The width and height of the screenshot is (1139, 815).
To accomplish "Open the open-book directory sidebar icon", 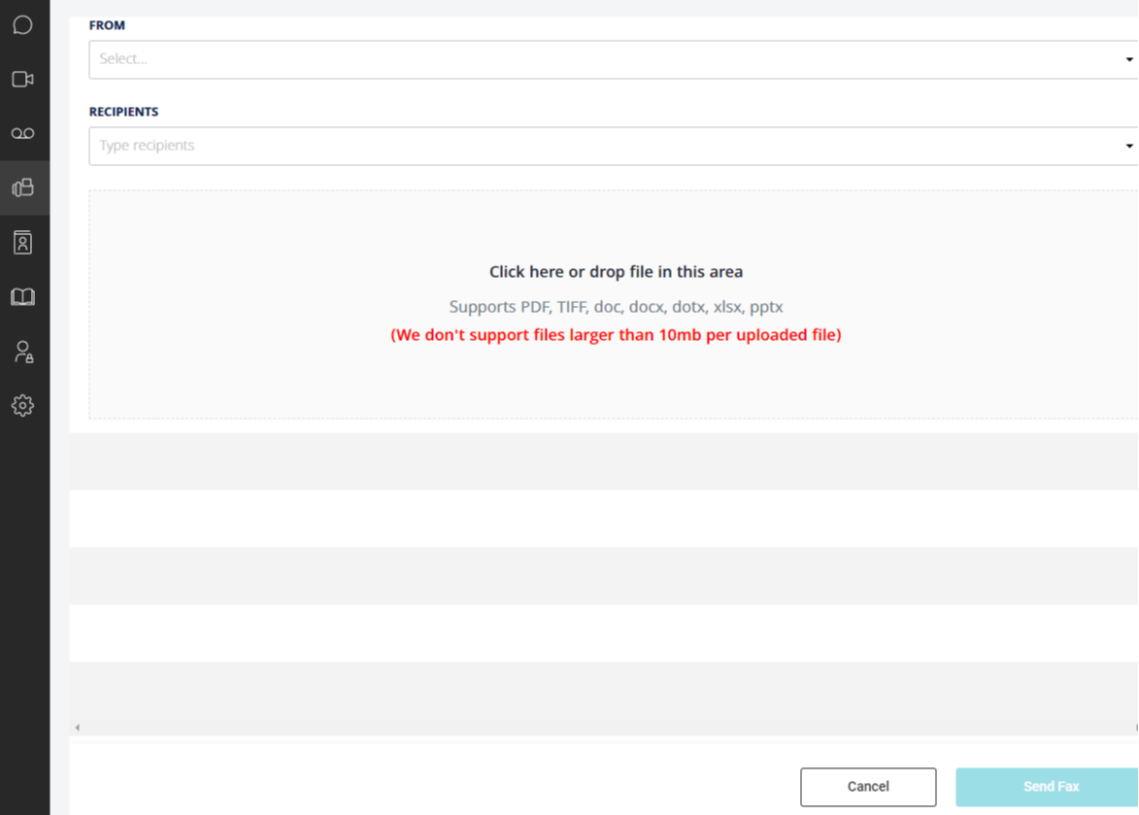I will [x=23, y=296].
